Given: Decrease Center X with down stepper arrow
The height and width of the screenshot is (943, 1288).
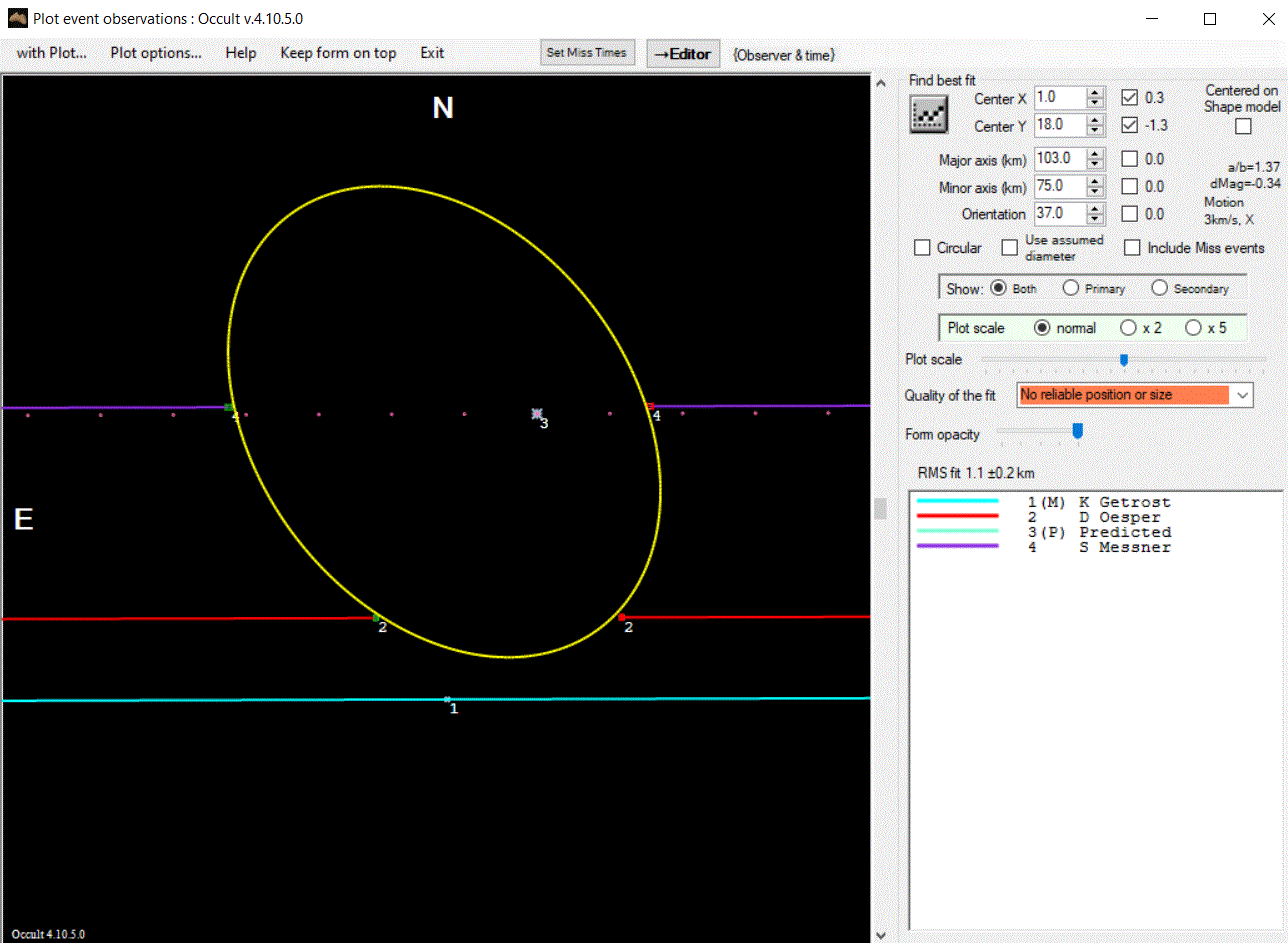Looking at the screenshot, I should pos(1096,103).
